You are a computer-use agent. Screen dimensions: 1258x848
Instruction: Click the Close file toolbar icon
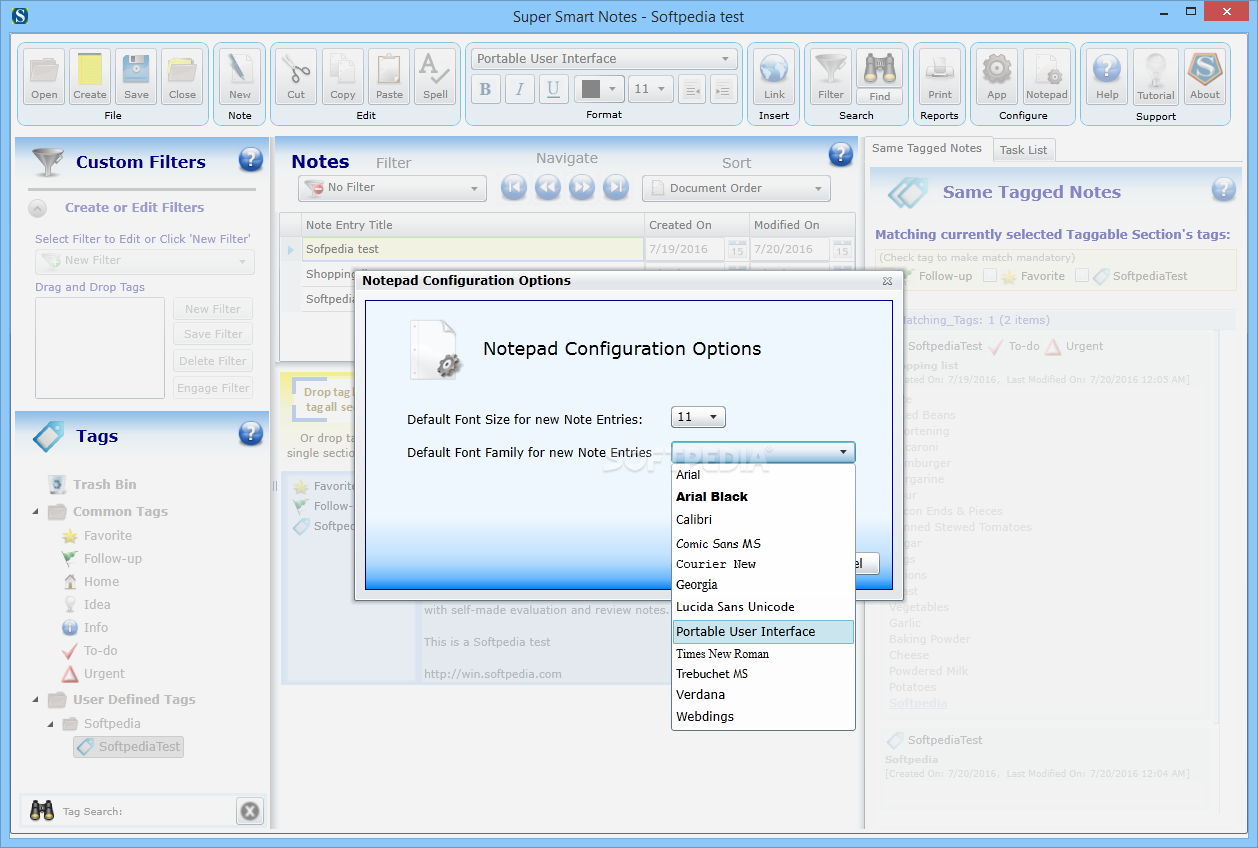tap(182, 77)
